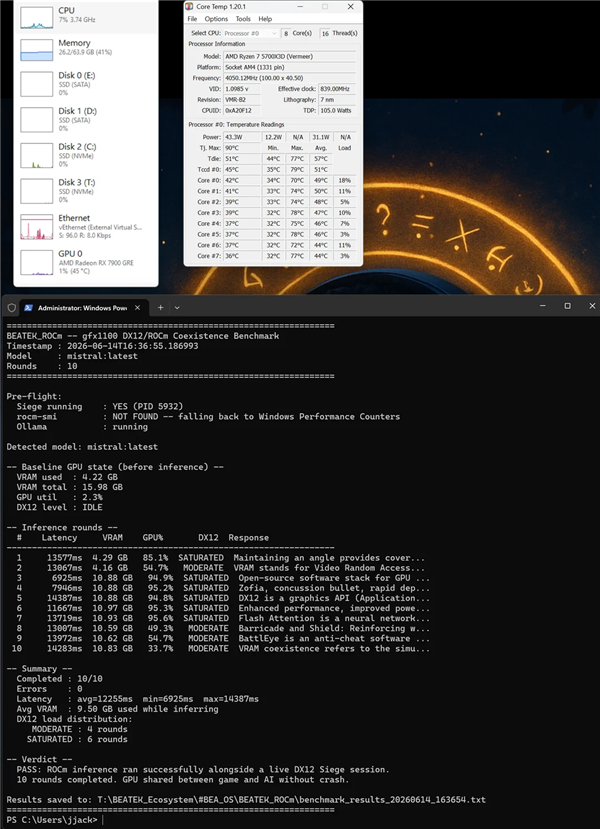Image resolution: width=600 pixels, height=829 pixels.
Task: Click the VID value 1.0985 v
Action: click(x=242, y=89)
